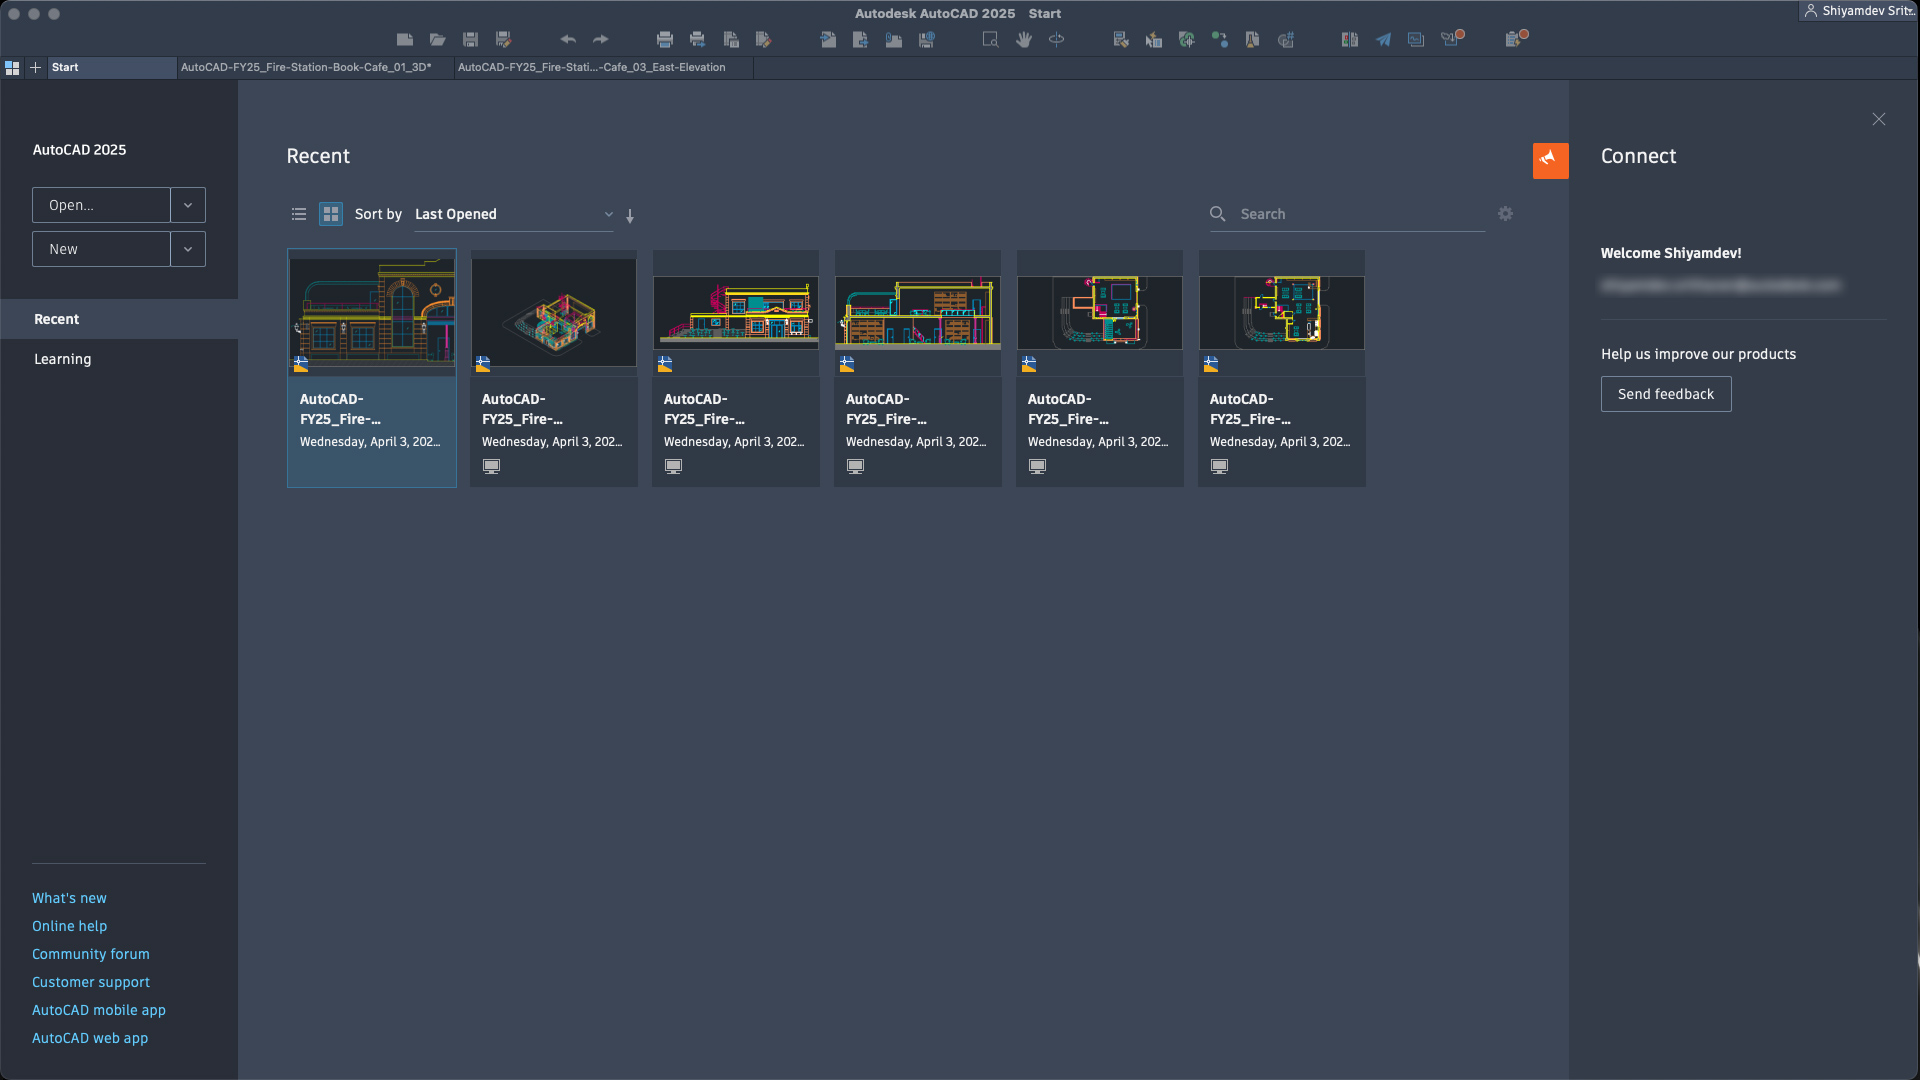Click the Search recent files field

[1360, 214]
